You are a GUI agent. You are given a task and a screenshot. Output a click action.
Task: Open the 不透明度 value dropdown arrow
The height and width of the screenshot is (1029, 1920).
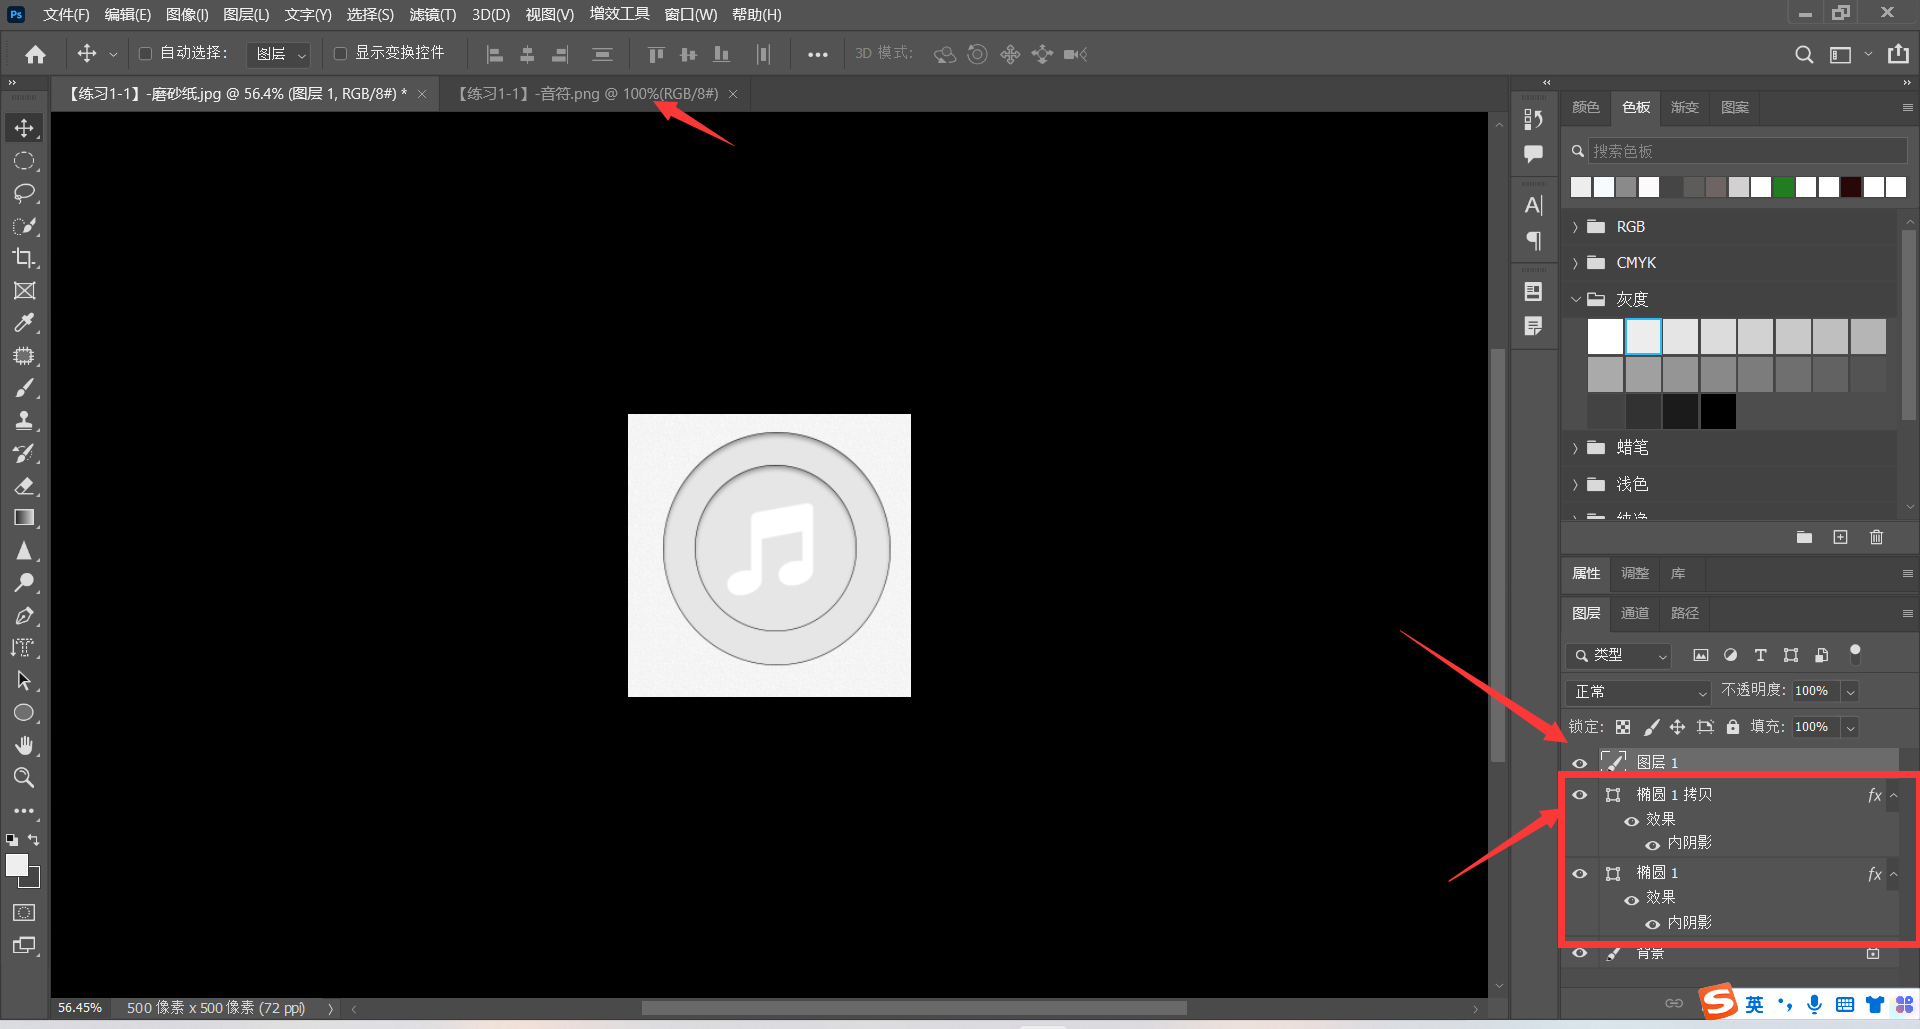point(1850,692)
